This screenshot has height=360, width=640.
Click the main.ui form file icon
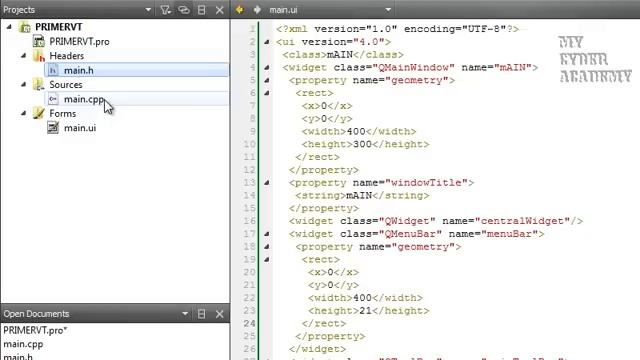(53, 128)
